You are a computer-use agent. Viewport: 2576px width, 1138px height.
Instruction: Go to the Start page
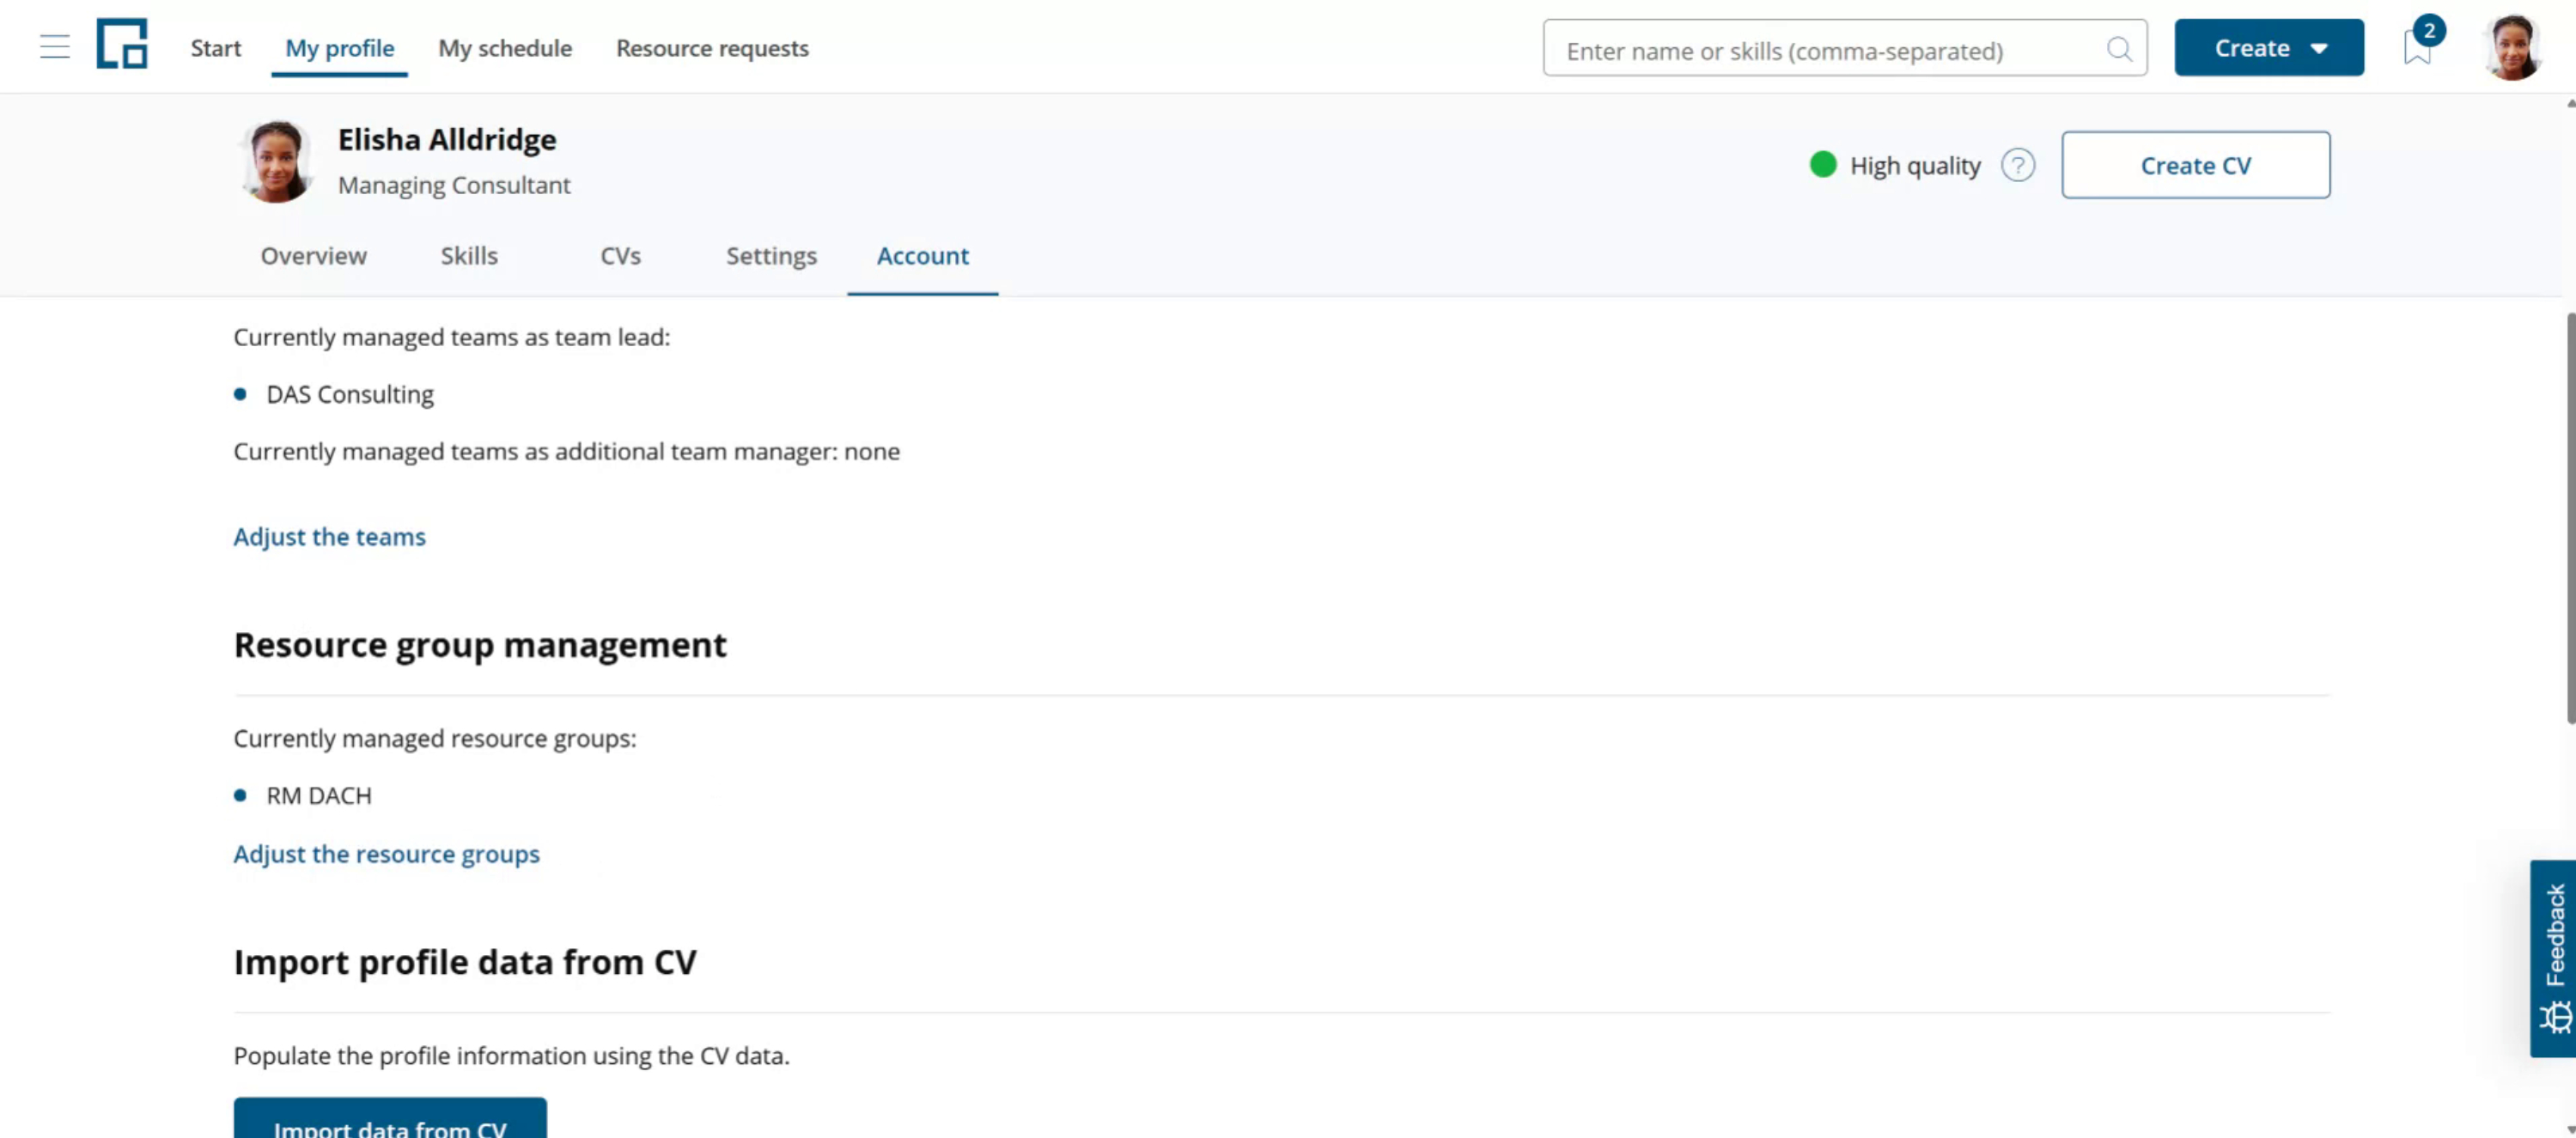click(x=216, y=48)
